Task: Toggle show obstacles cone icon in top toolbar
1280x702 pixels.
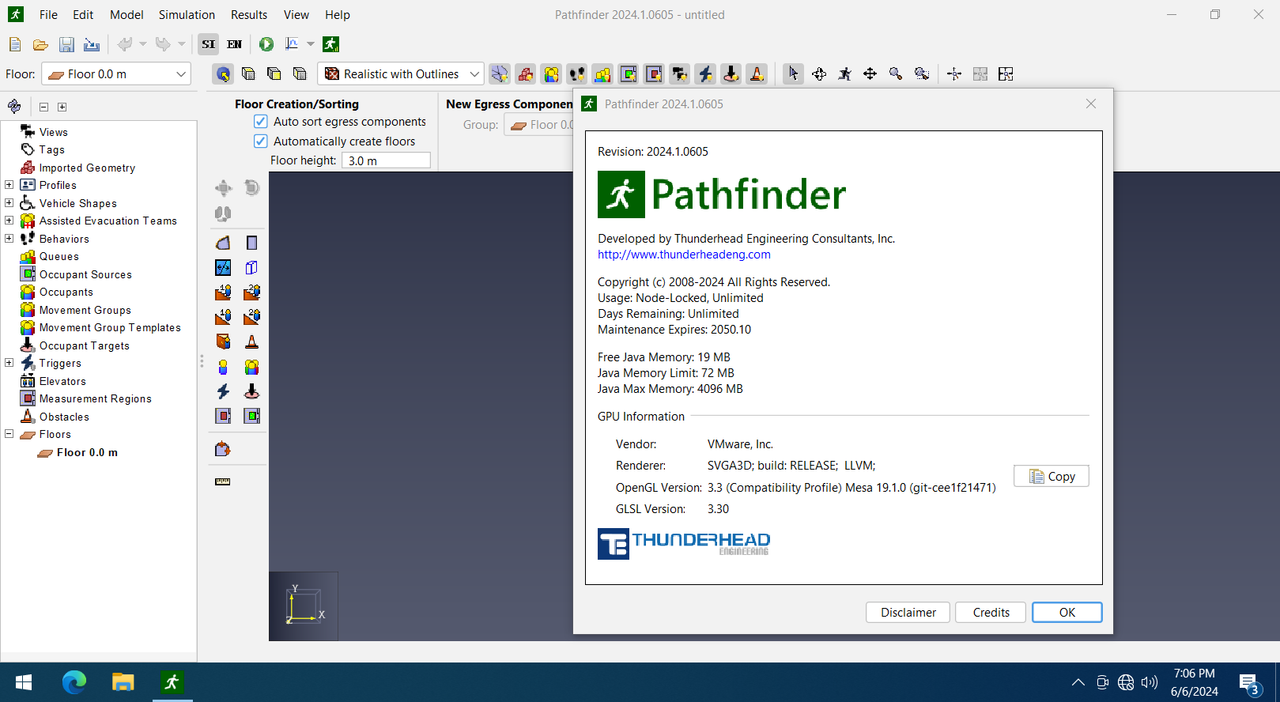Action: 757,74
